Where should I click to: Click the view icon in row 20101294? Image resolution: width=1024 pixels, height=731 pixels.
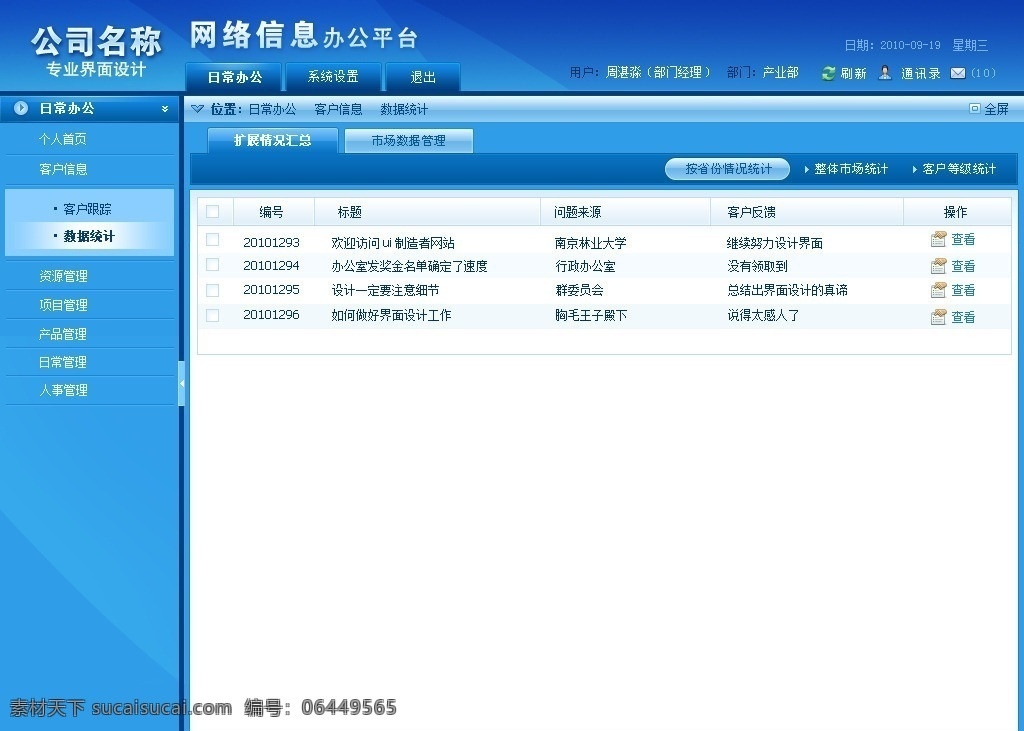(x=938, y=266)
